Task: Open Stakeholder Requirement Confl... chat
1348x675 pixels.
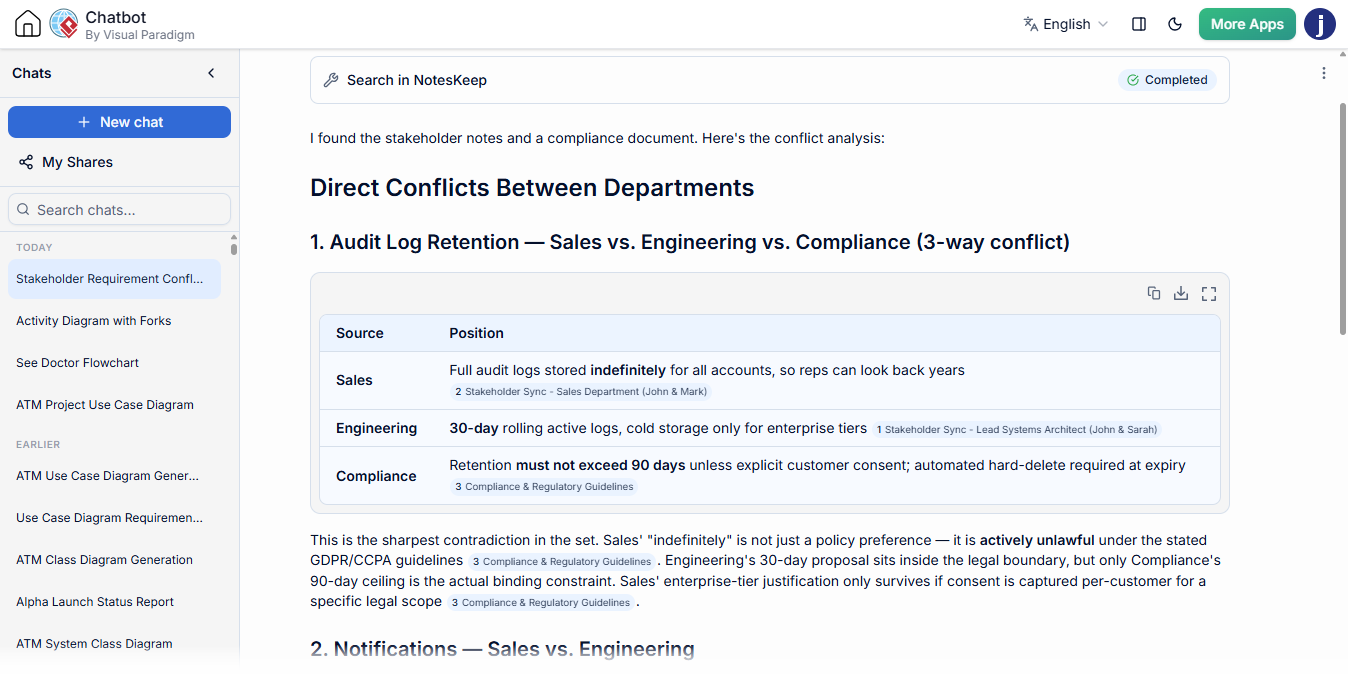Action: pos(114,279)
